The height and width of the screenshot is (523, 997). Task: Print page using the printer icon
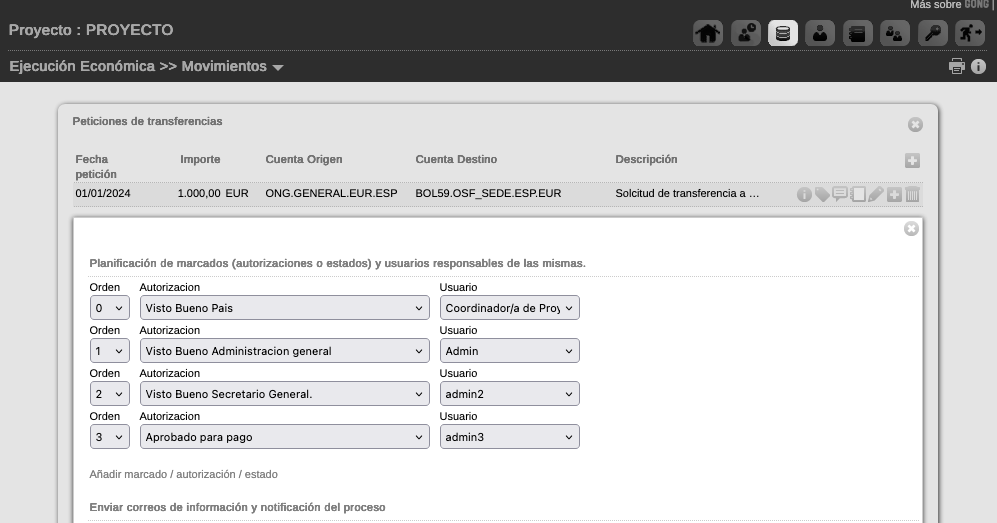point(957,66)
